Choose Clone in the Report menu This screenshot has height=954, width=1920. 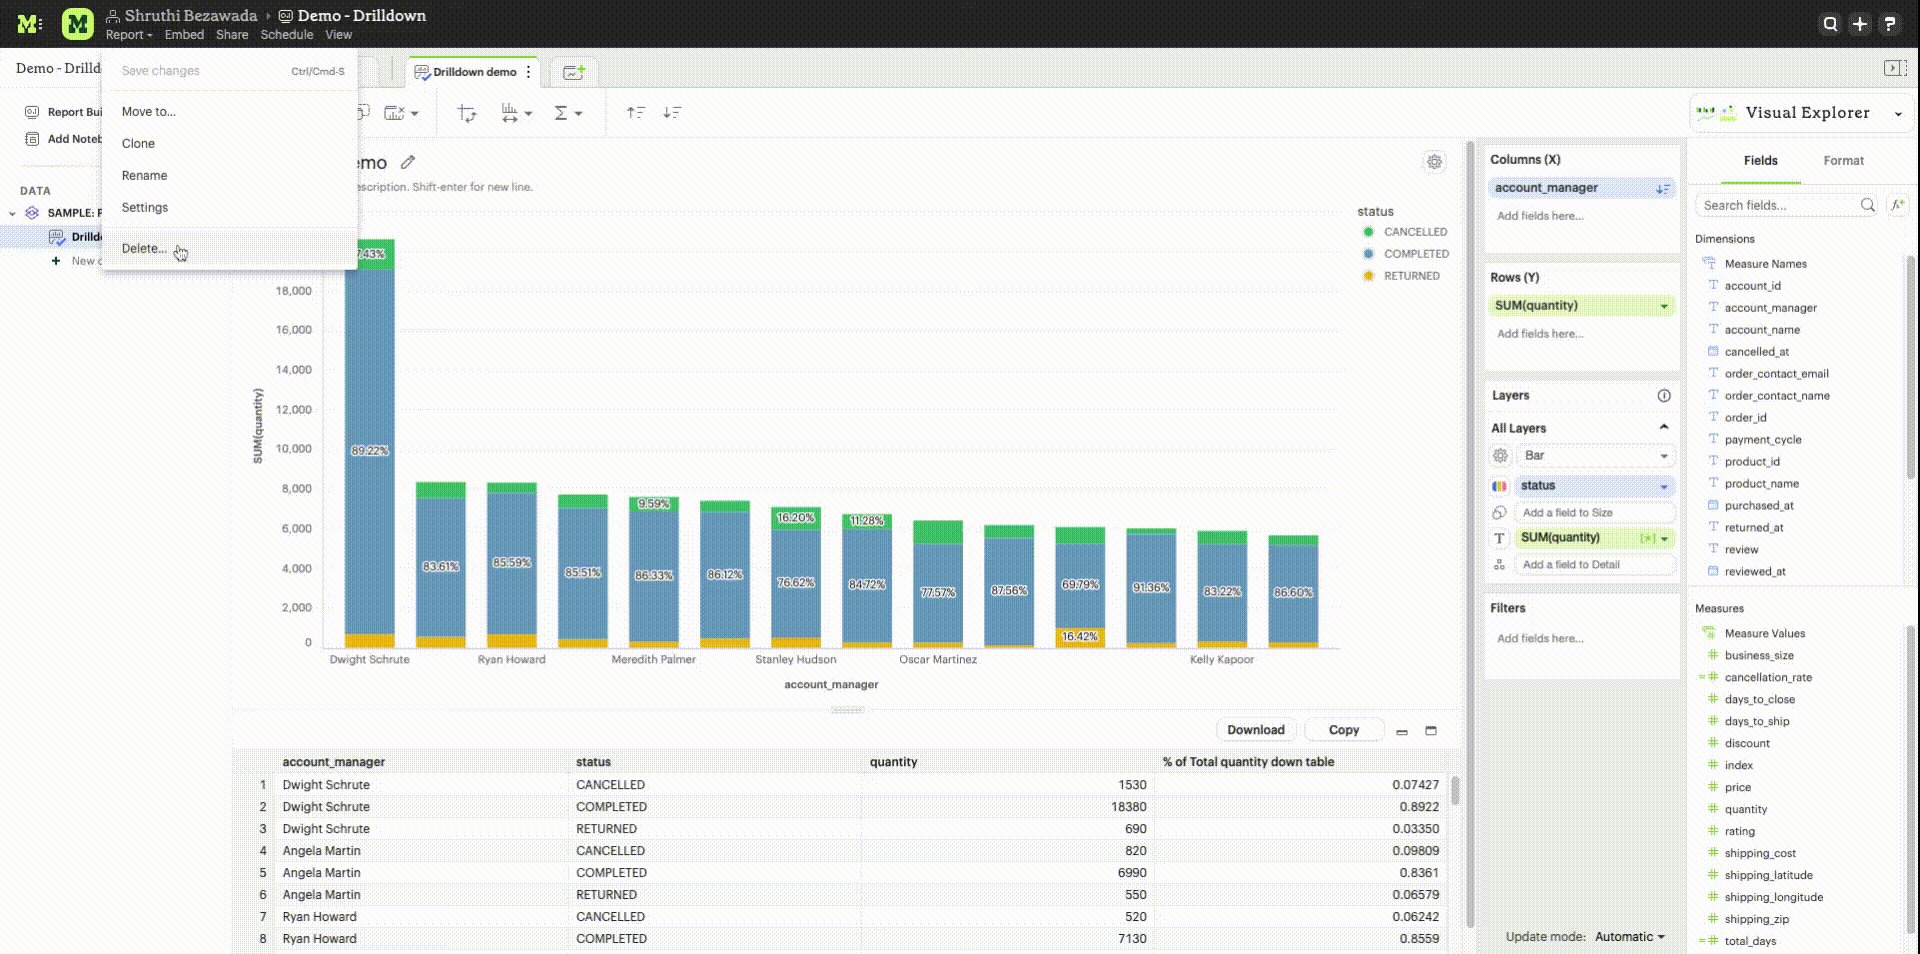pos(229,144)
